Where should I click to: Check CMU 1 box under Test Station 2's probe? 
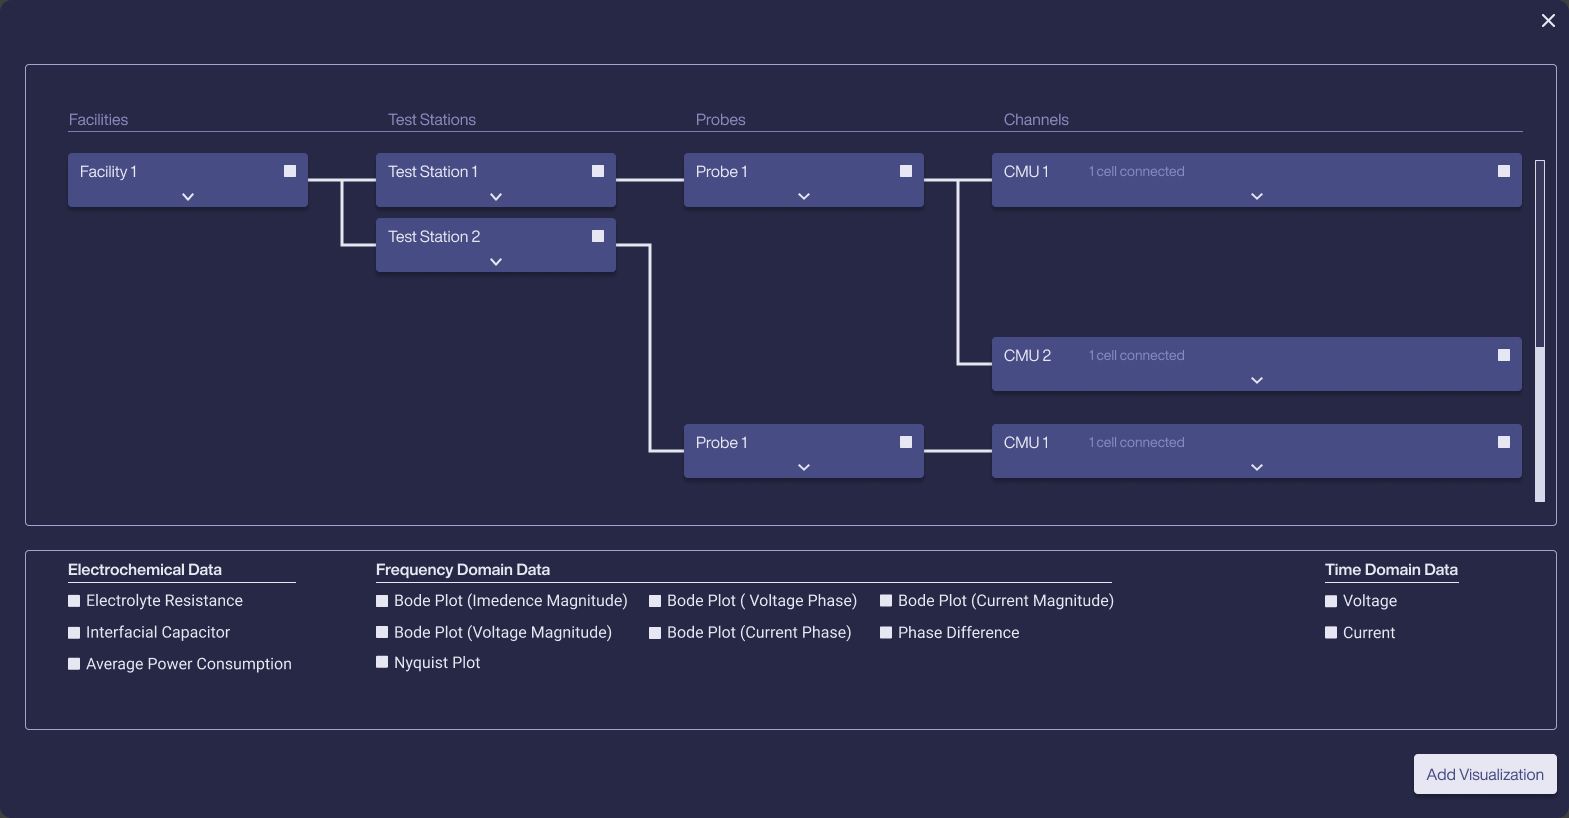coord(1504,442)
